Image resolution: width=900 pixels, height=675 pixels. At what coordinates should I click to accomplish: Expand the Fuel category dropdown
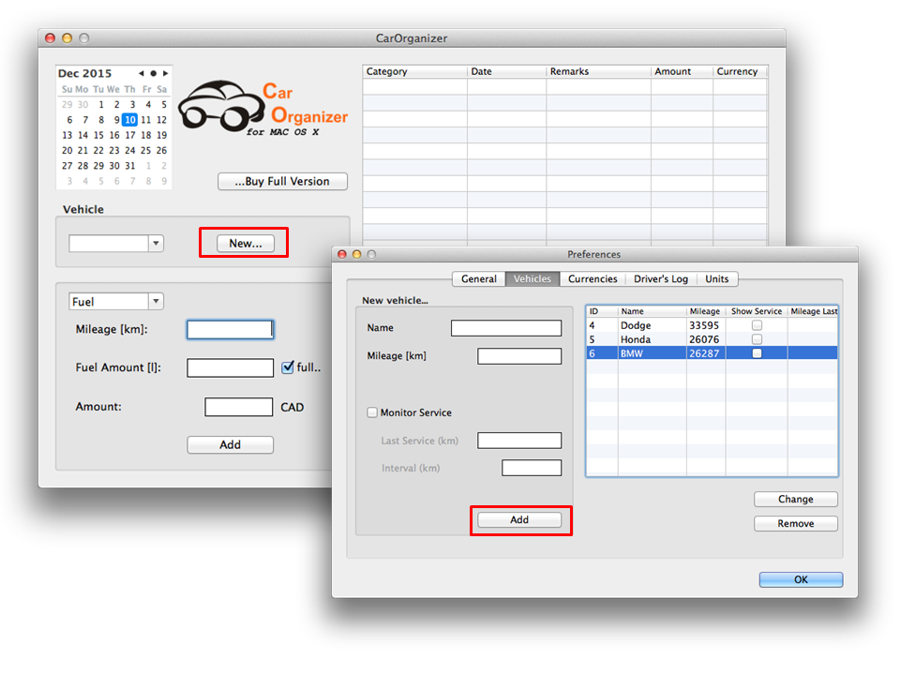pyautogui.click(x=155, y=302)
